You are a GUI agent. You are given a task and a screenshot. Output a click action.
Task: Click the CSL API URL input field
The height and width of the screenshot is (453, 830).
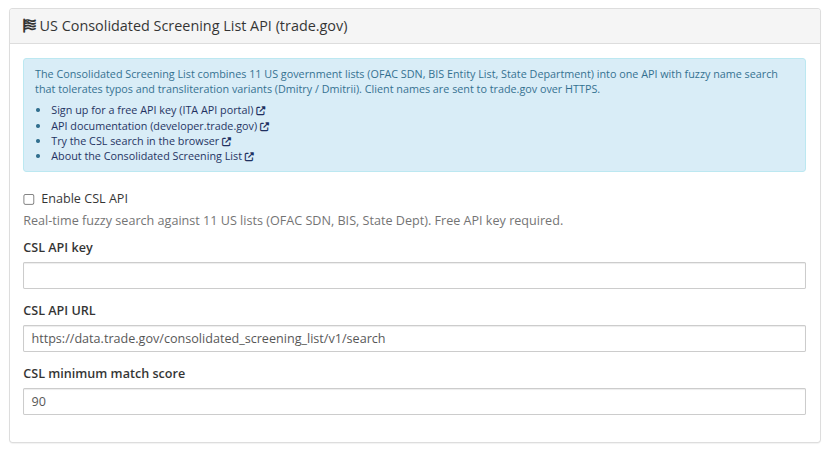[414, 339]
